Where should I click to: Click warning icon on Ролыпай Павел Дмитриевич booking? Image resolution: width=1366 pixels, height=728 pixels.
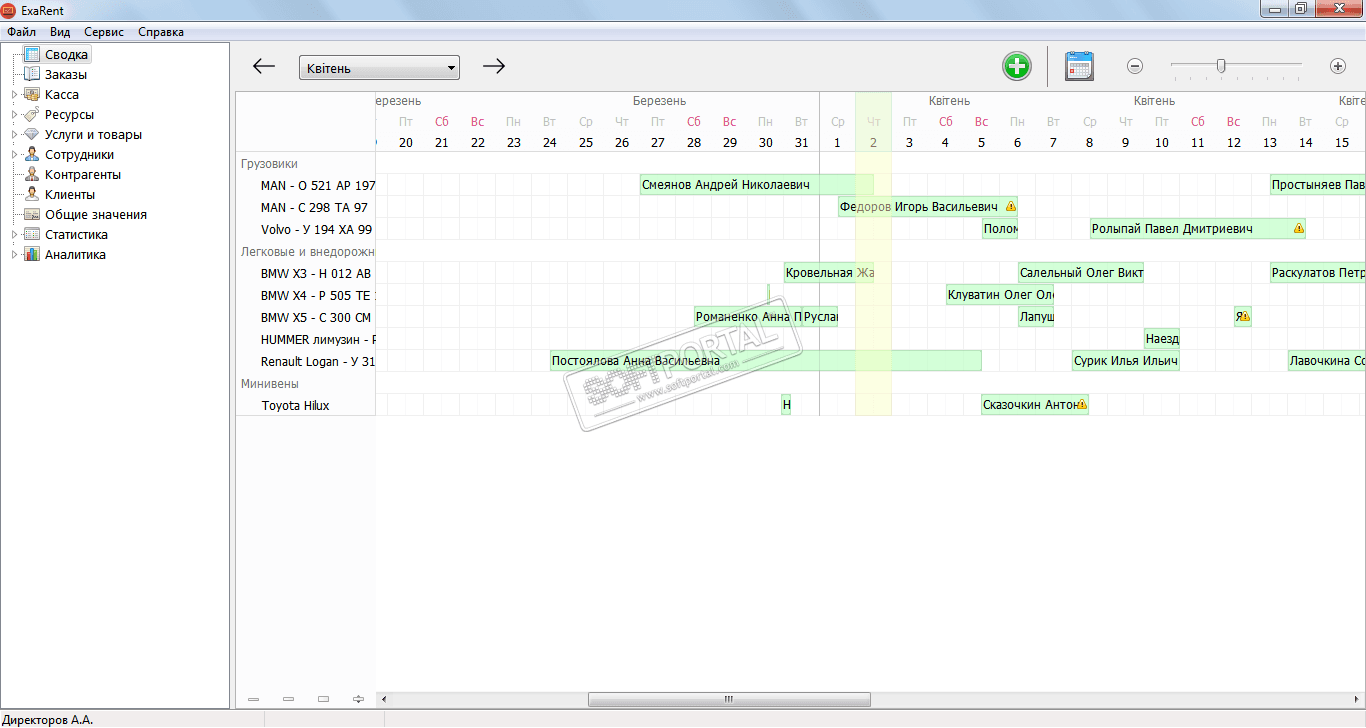pyautogui.click(x=1298, y=229)
